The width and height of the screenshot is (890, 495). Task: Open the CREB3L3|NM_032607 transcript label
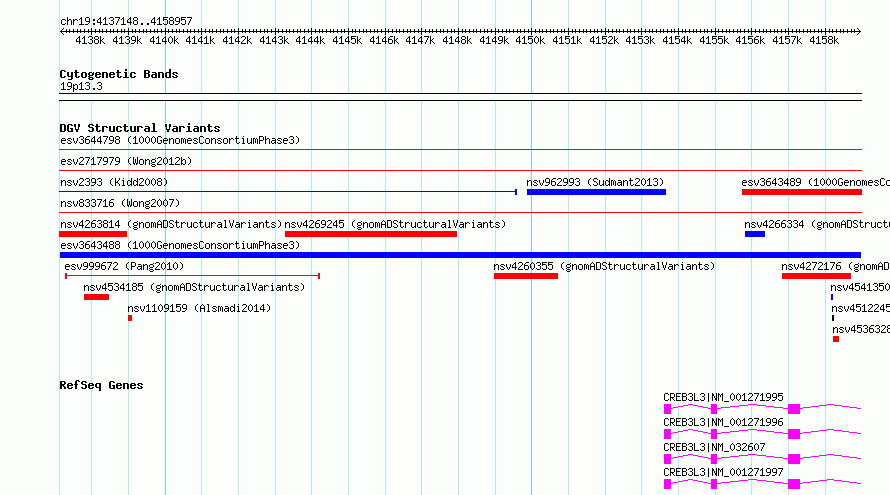point(714,447)
